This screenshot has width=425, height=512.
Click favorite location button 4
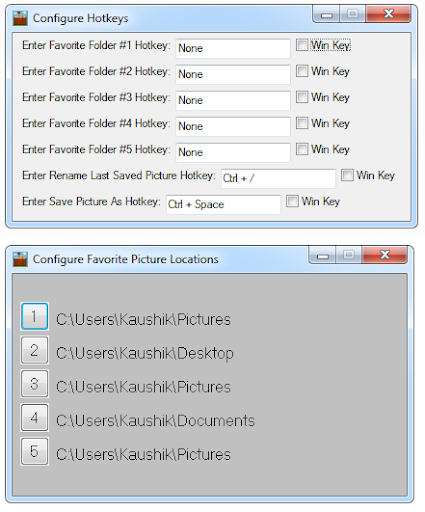click(34, 418)
